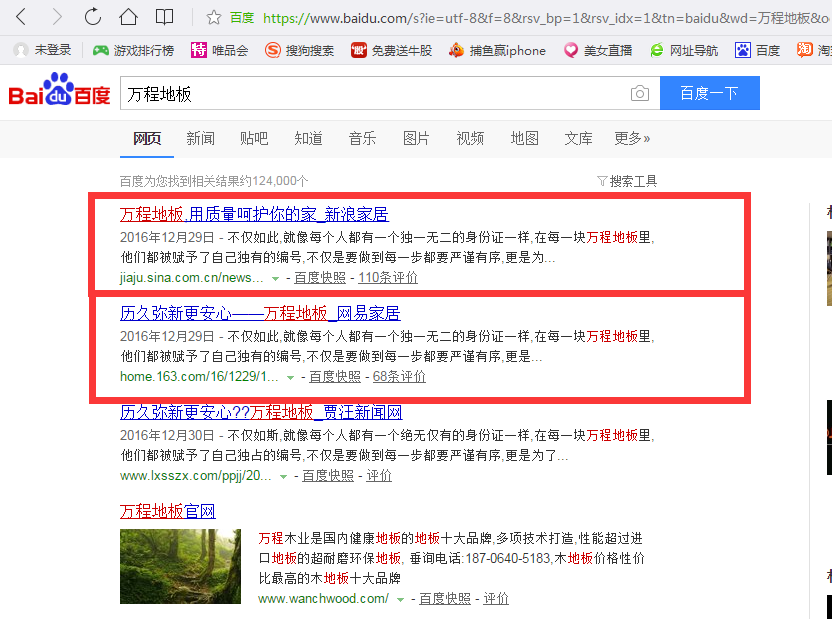Click the home.163.com/16/1229/1... URL
This screenshot has width=832, height=619.
tap(199, 377)
